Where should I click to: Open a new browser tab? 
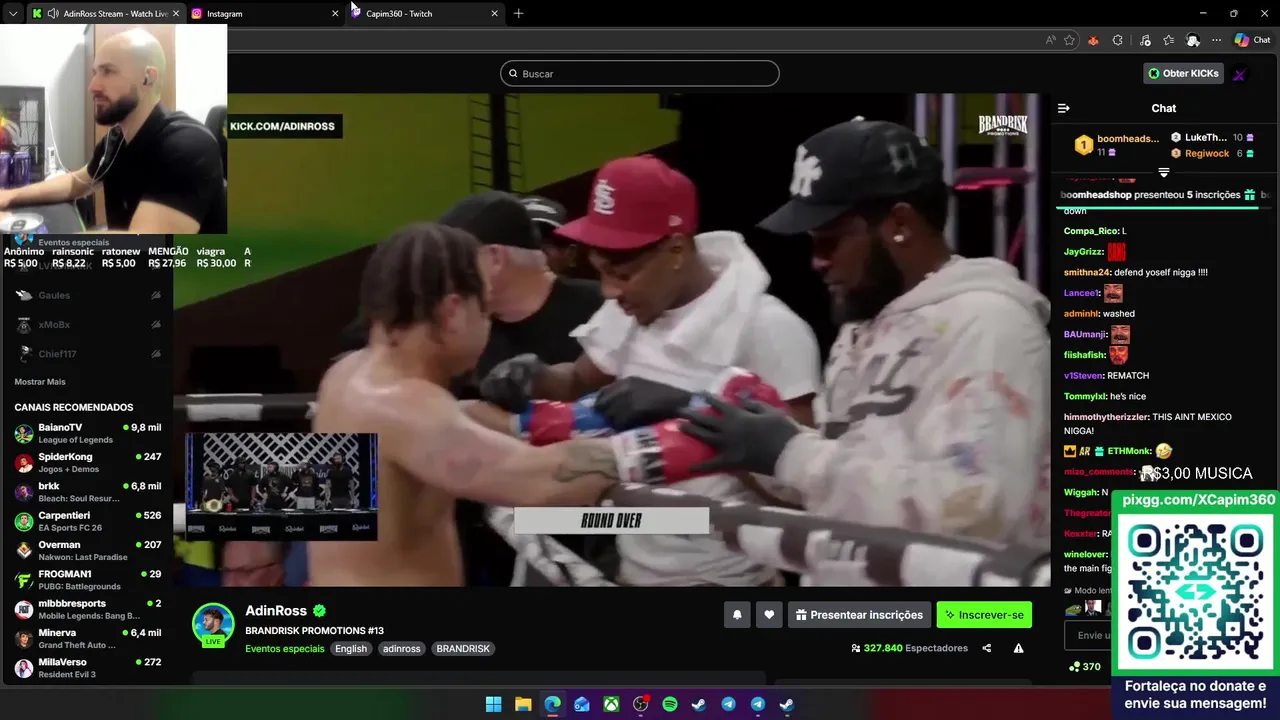coord(518,14)
